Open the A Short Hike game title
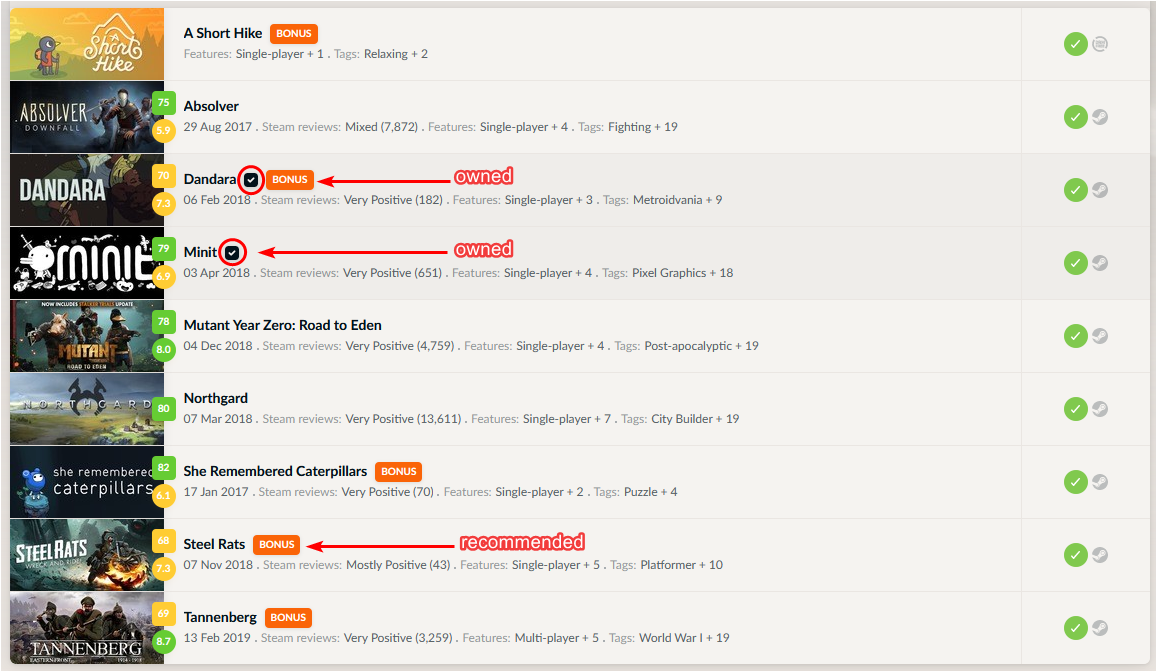The width and height of the screenshot is (1157, 672). (223, 33)
